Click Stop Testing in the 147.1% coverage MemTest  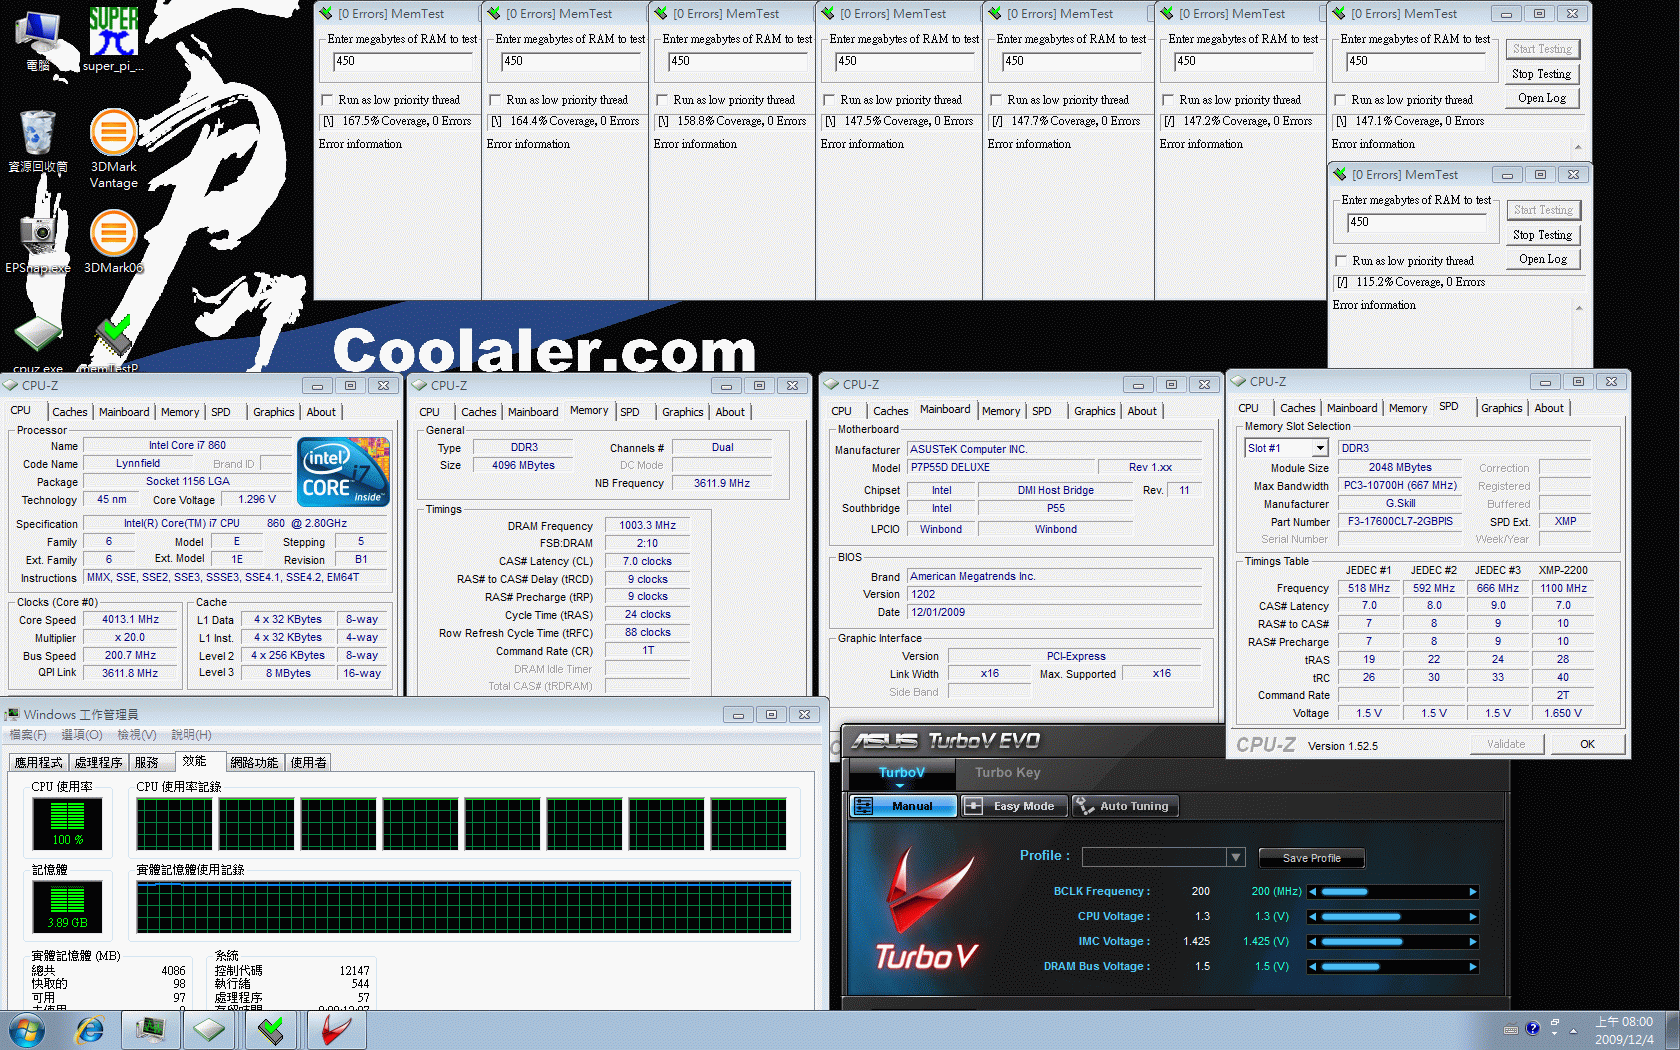point(1541,74)
